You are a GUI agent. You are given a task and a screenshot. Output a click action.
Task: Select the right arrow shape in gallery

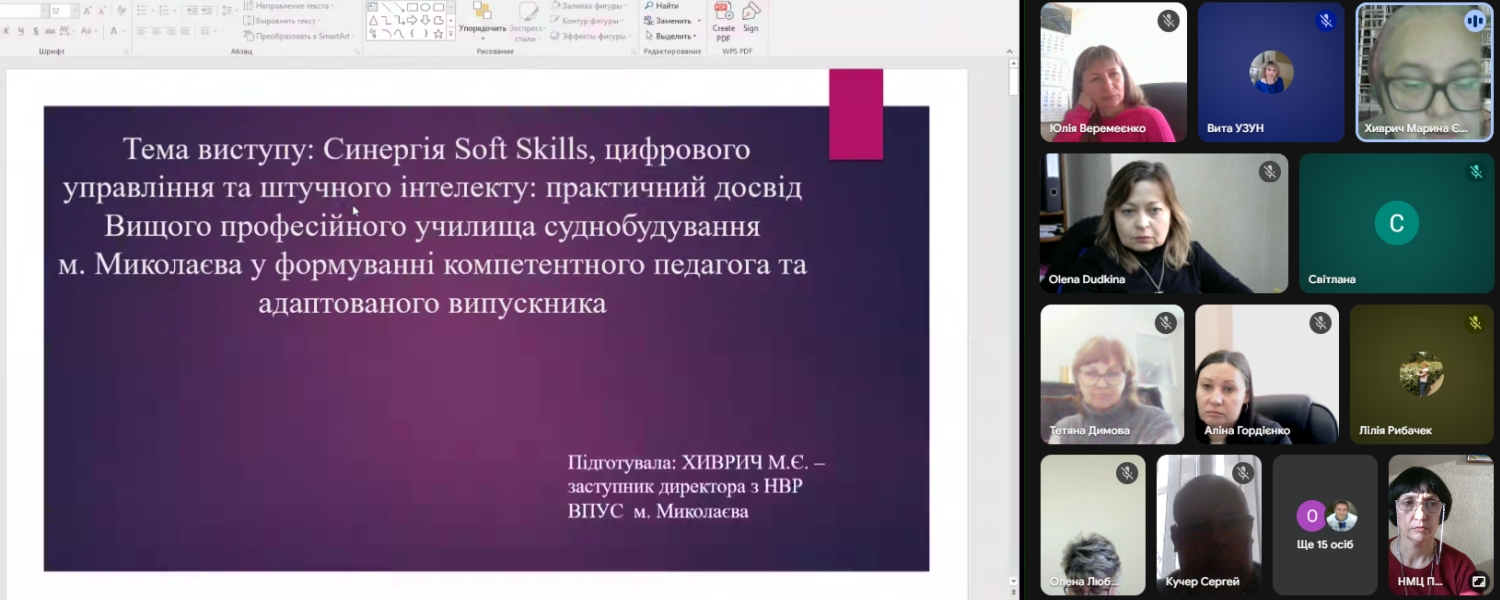[411, 20]
